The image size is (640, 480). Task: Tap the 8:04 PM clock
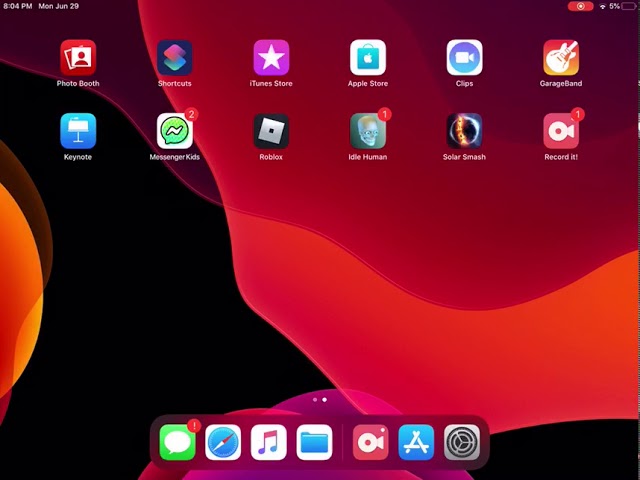click(18, 6)
